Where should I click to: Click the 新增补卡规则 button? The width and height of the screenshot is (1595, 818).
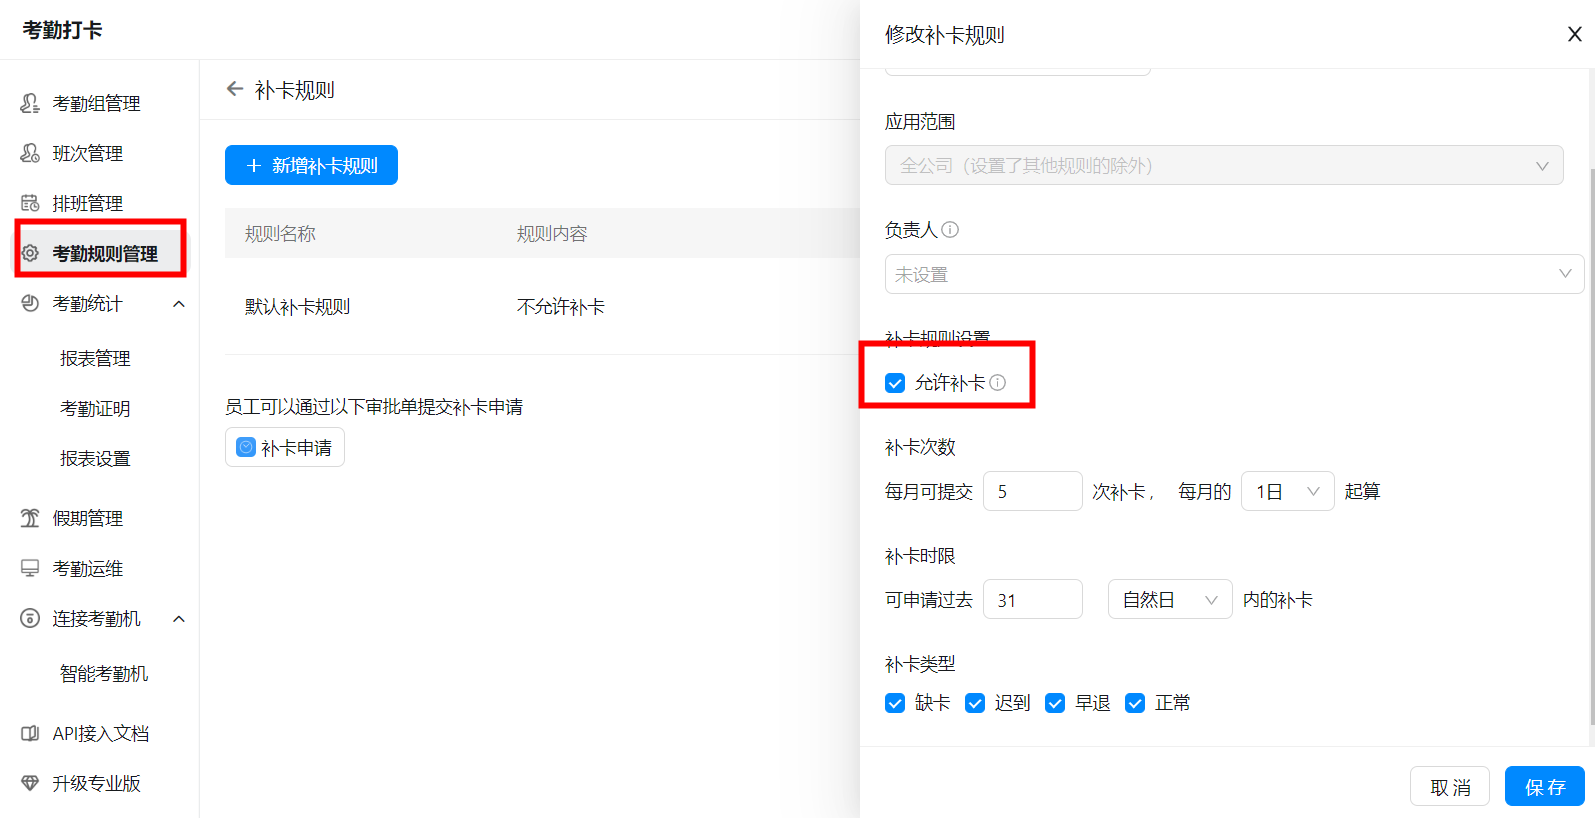(x=311, y=165)
